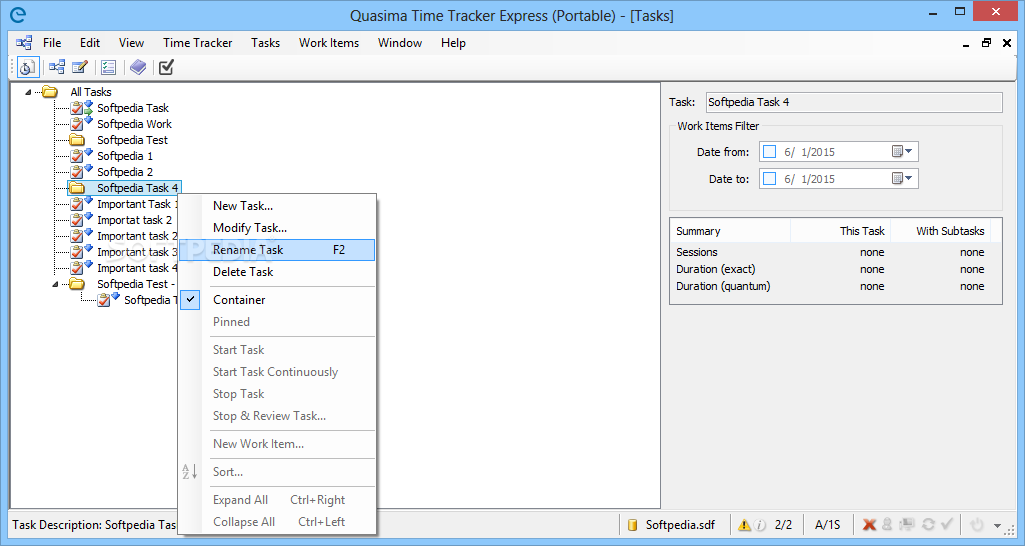Click the task icon beside Softpedia Work
The height and width of the screenshot is (546, 1025).
(x=81, y=124)
